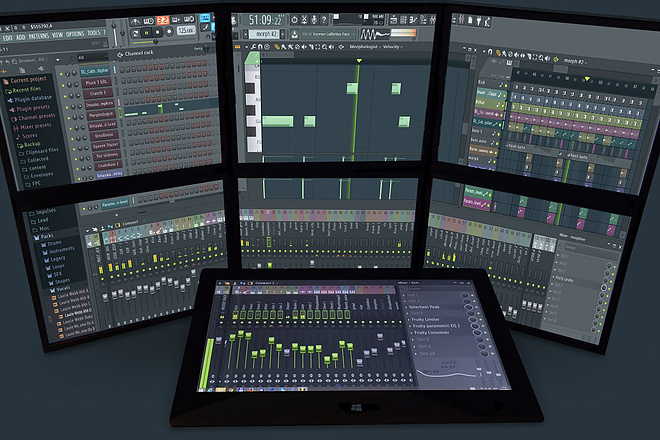
Task: Open the piano roll menu arrow beside the wrench icon
Action: [x=246, y=47]
